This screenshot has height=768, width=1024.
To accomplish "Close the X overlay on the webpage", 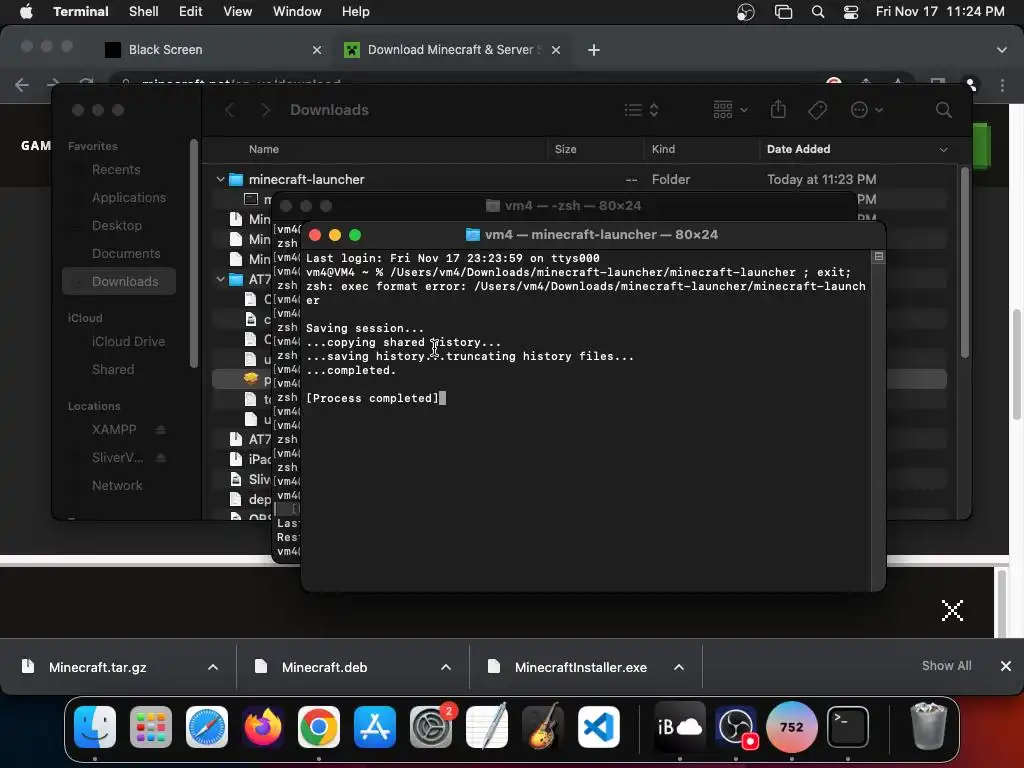I will (x=952, y=611).
